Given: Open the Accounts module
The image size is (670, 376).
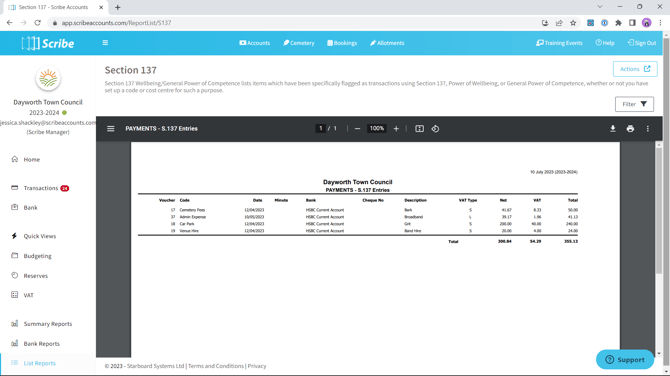Looking at the screenshot, I should (255, 43).
